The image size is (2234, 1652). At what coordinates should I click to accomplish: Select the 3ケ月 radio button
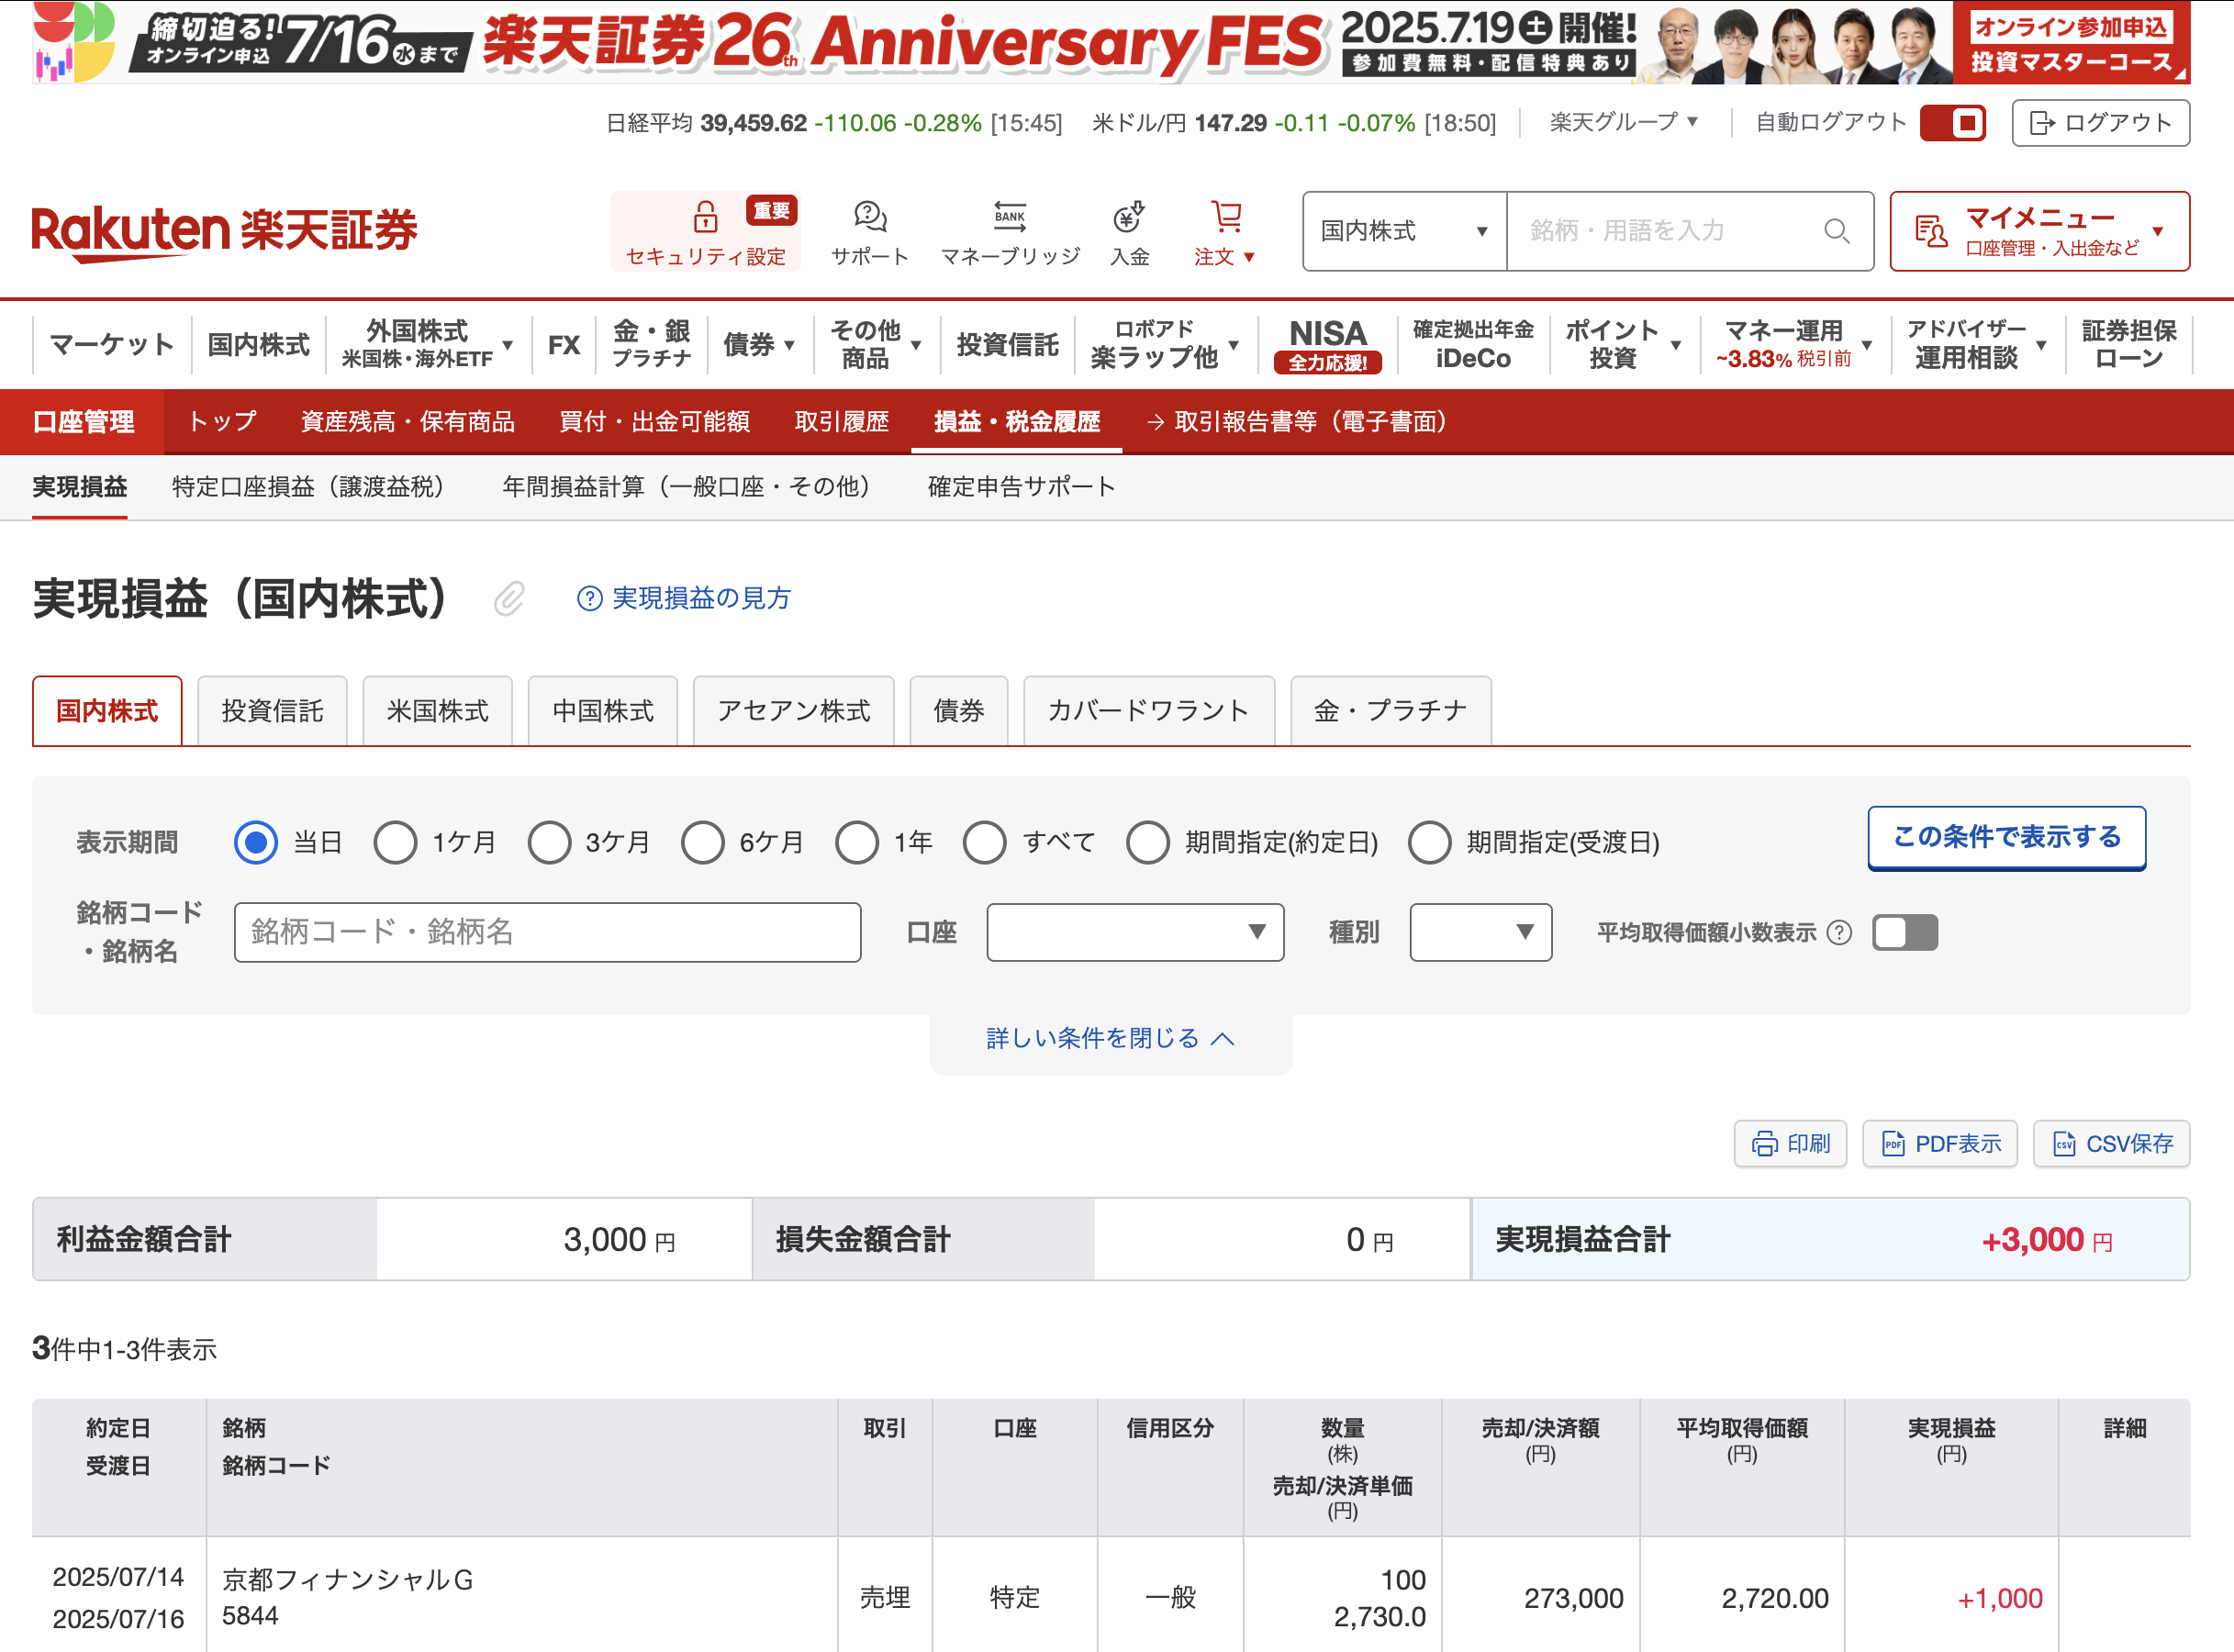(549, 842)
